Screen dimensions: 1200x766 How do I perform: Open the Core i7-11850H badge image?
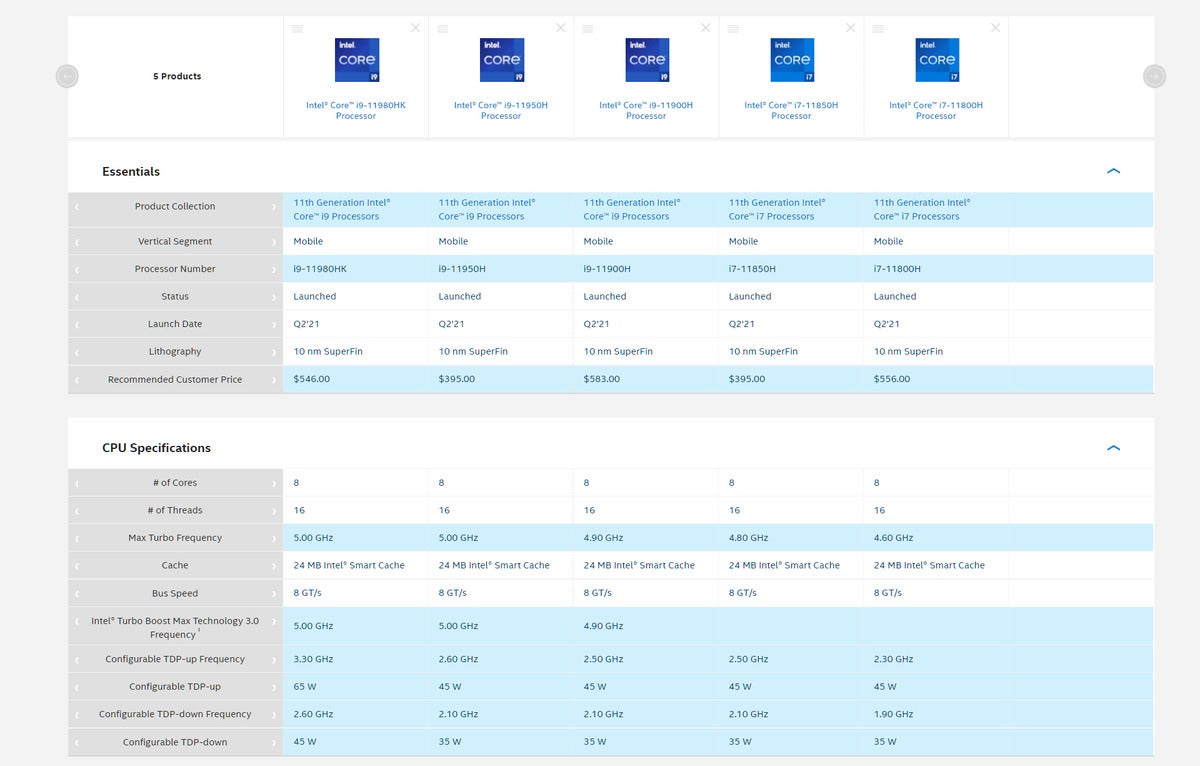(x=791, y=60)
